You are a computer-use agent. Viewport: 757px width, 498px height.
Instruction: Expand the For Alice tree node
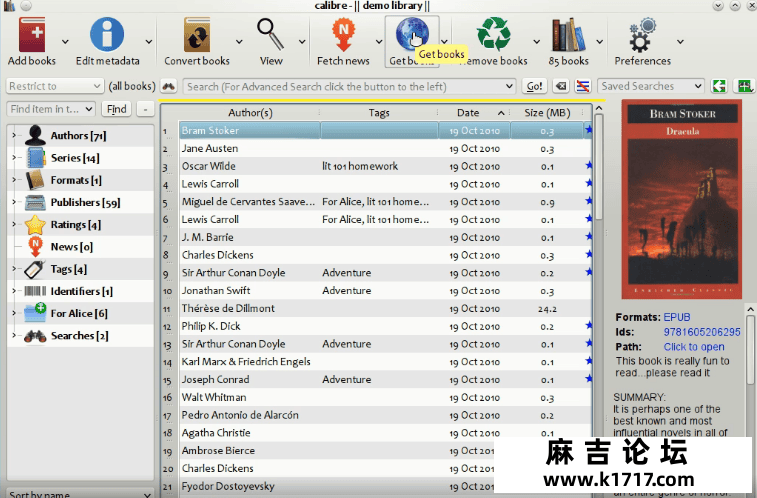pos(14,313)
